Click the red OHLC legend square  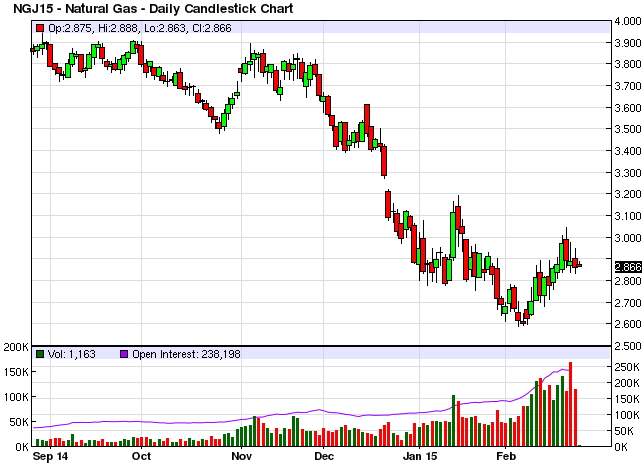40,28
